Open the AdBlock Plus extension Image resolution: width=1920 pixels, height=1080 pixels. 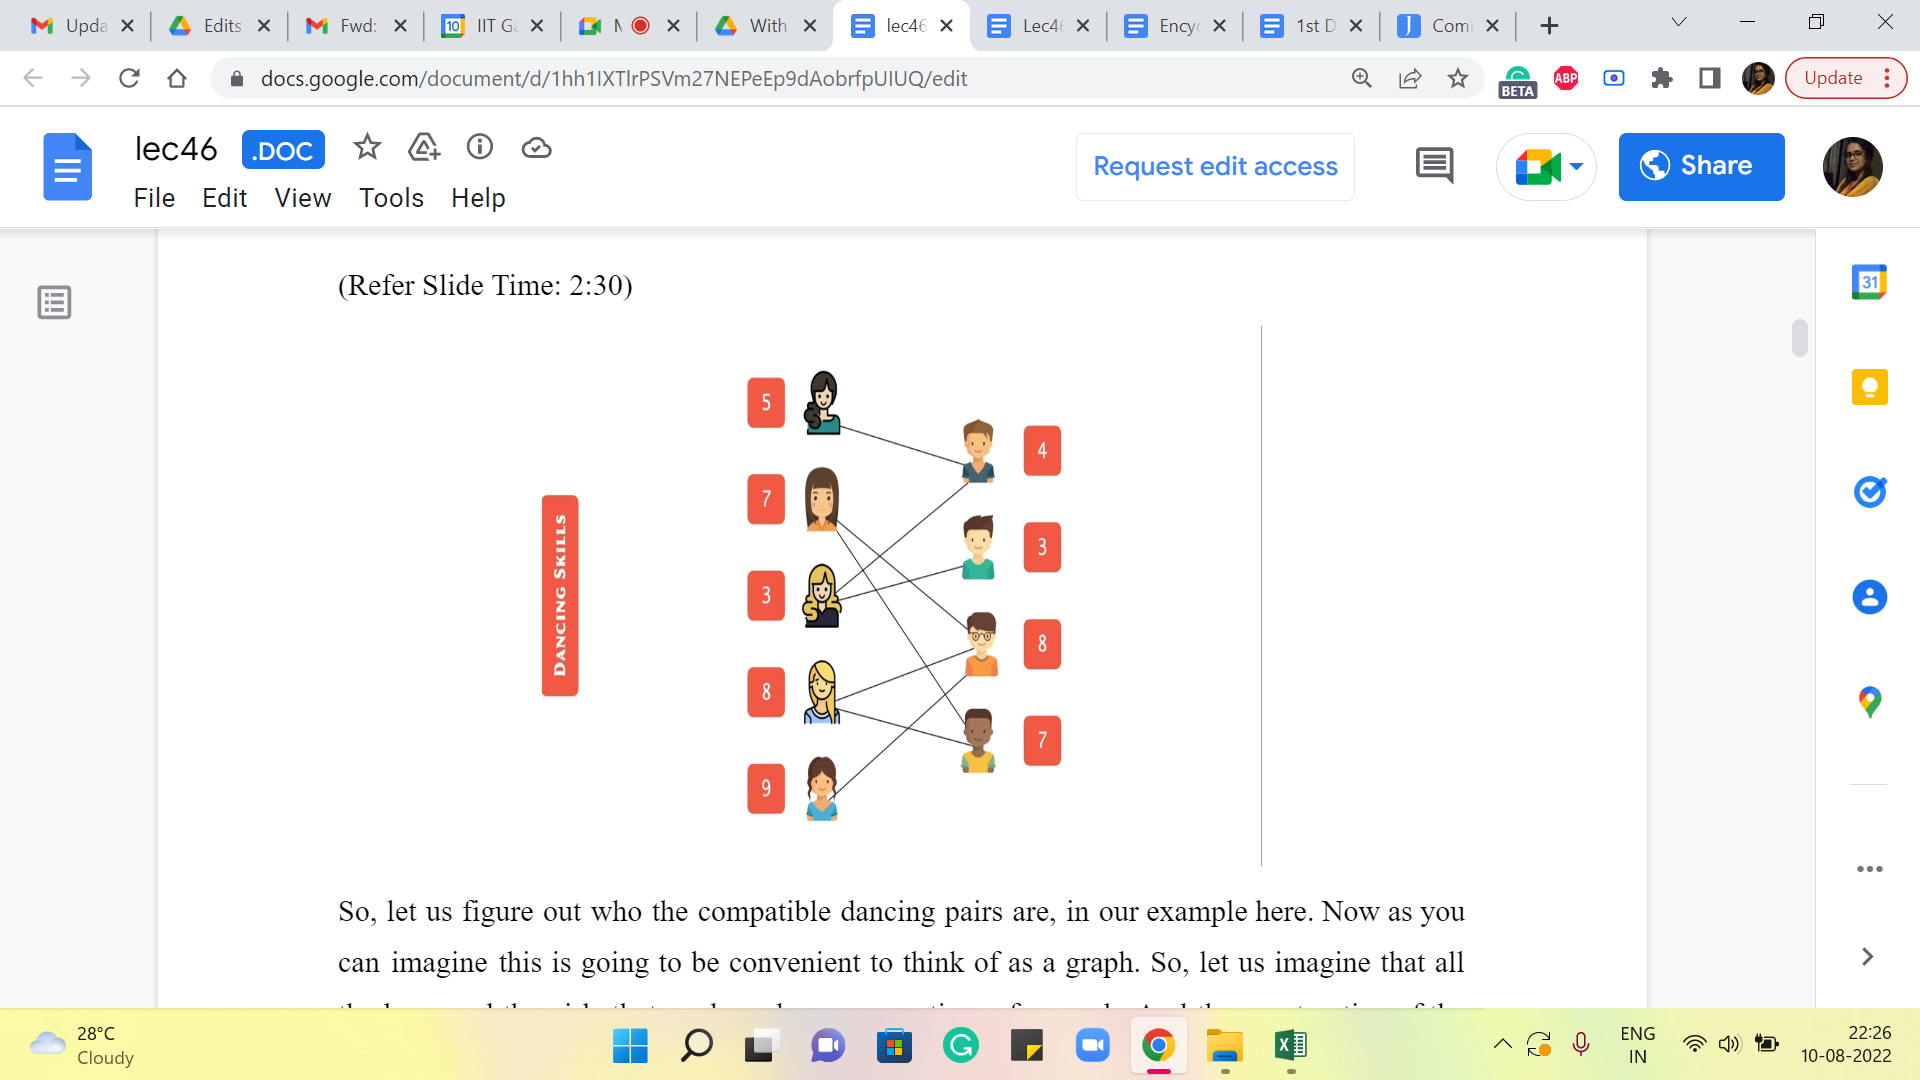pos(1566,78)
